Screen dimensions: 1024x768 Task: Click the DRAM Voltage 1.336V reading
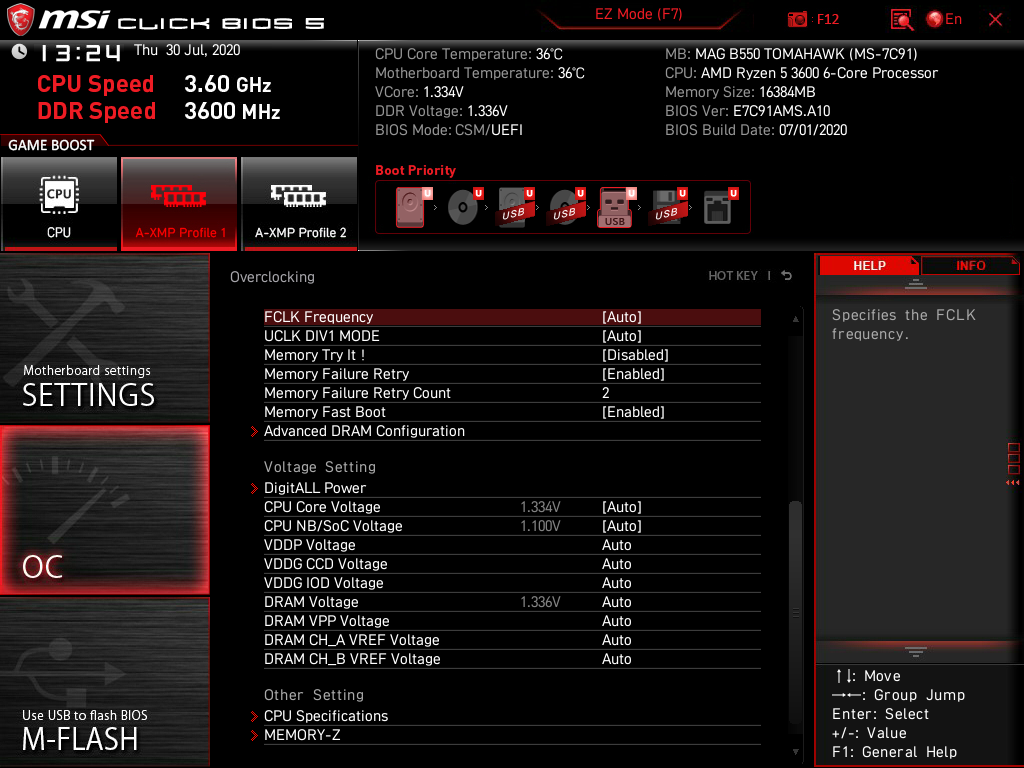point(540,601)
